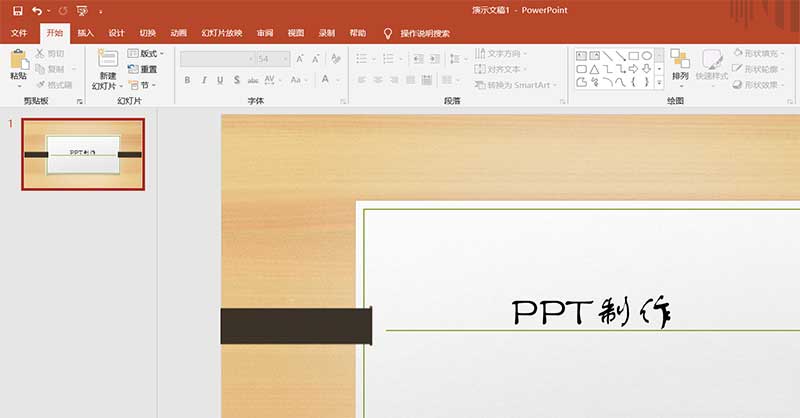Select the left brace shape
This screenshot has height=418, width=800.
point(634,82)
